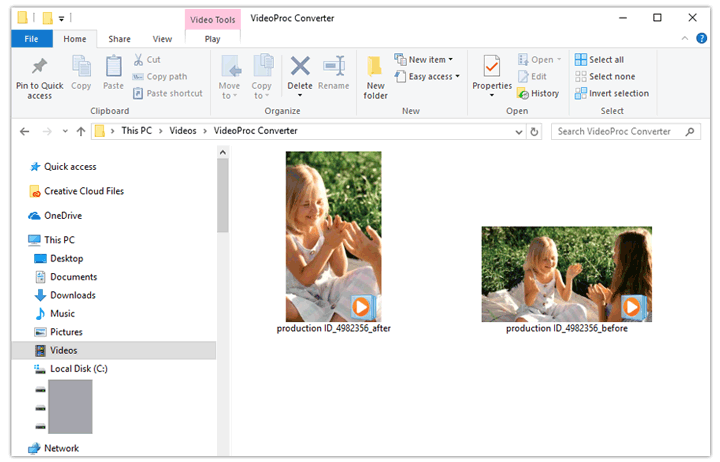Open Creative Cloud Files
Image resolution: width=720 pixels, height=462 pixels.
click(77, 191)
